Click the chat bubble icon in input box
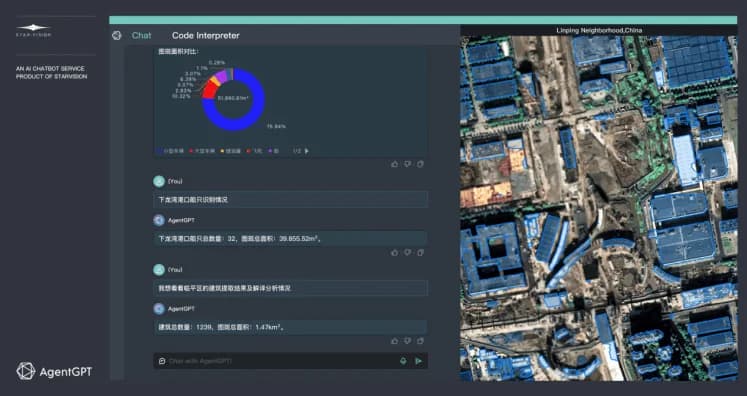 [x=162, y=361]
